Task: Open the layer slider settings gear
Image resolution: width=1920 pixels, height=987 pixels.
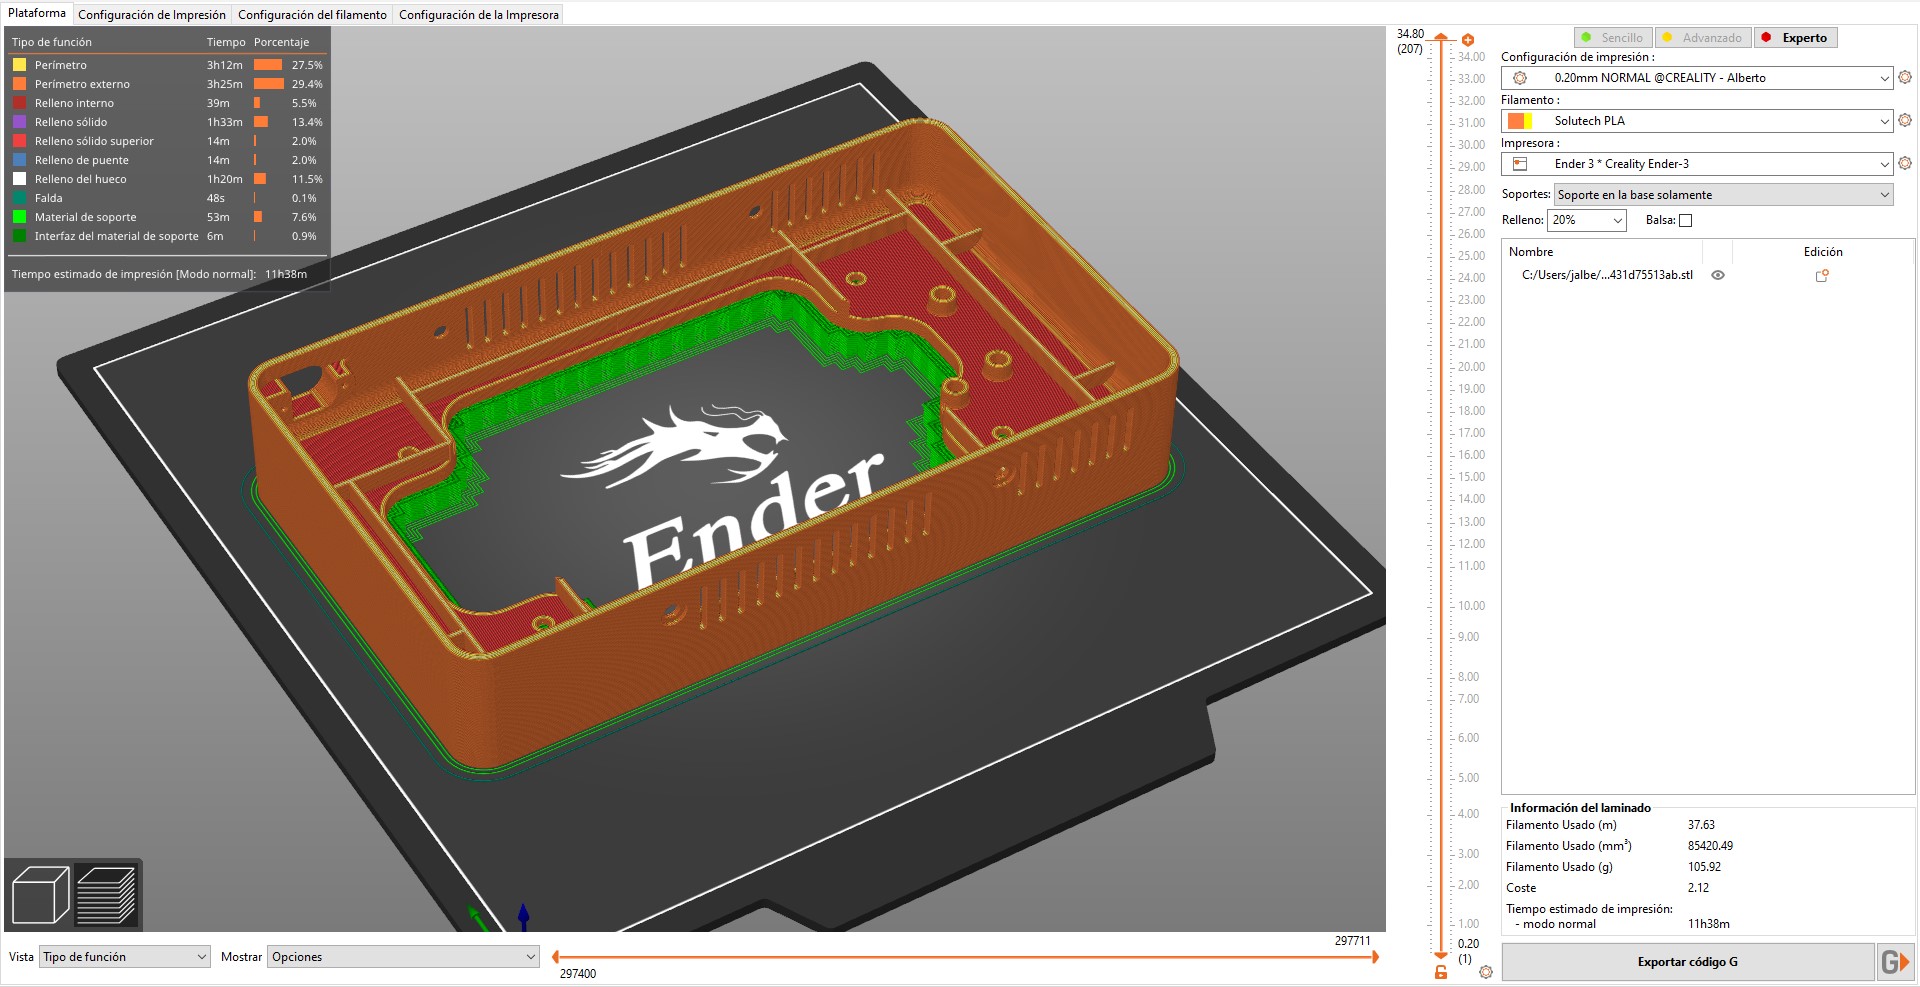Action: click(x=1486, y=972)
